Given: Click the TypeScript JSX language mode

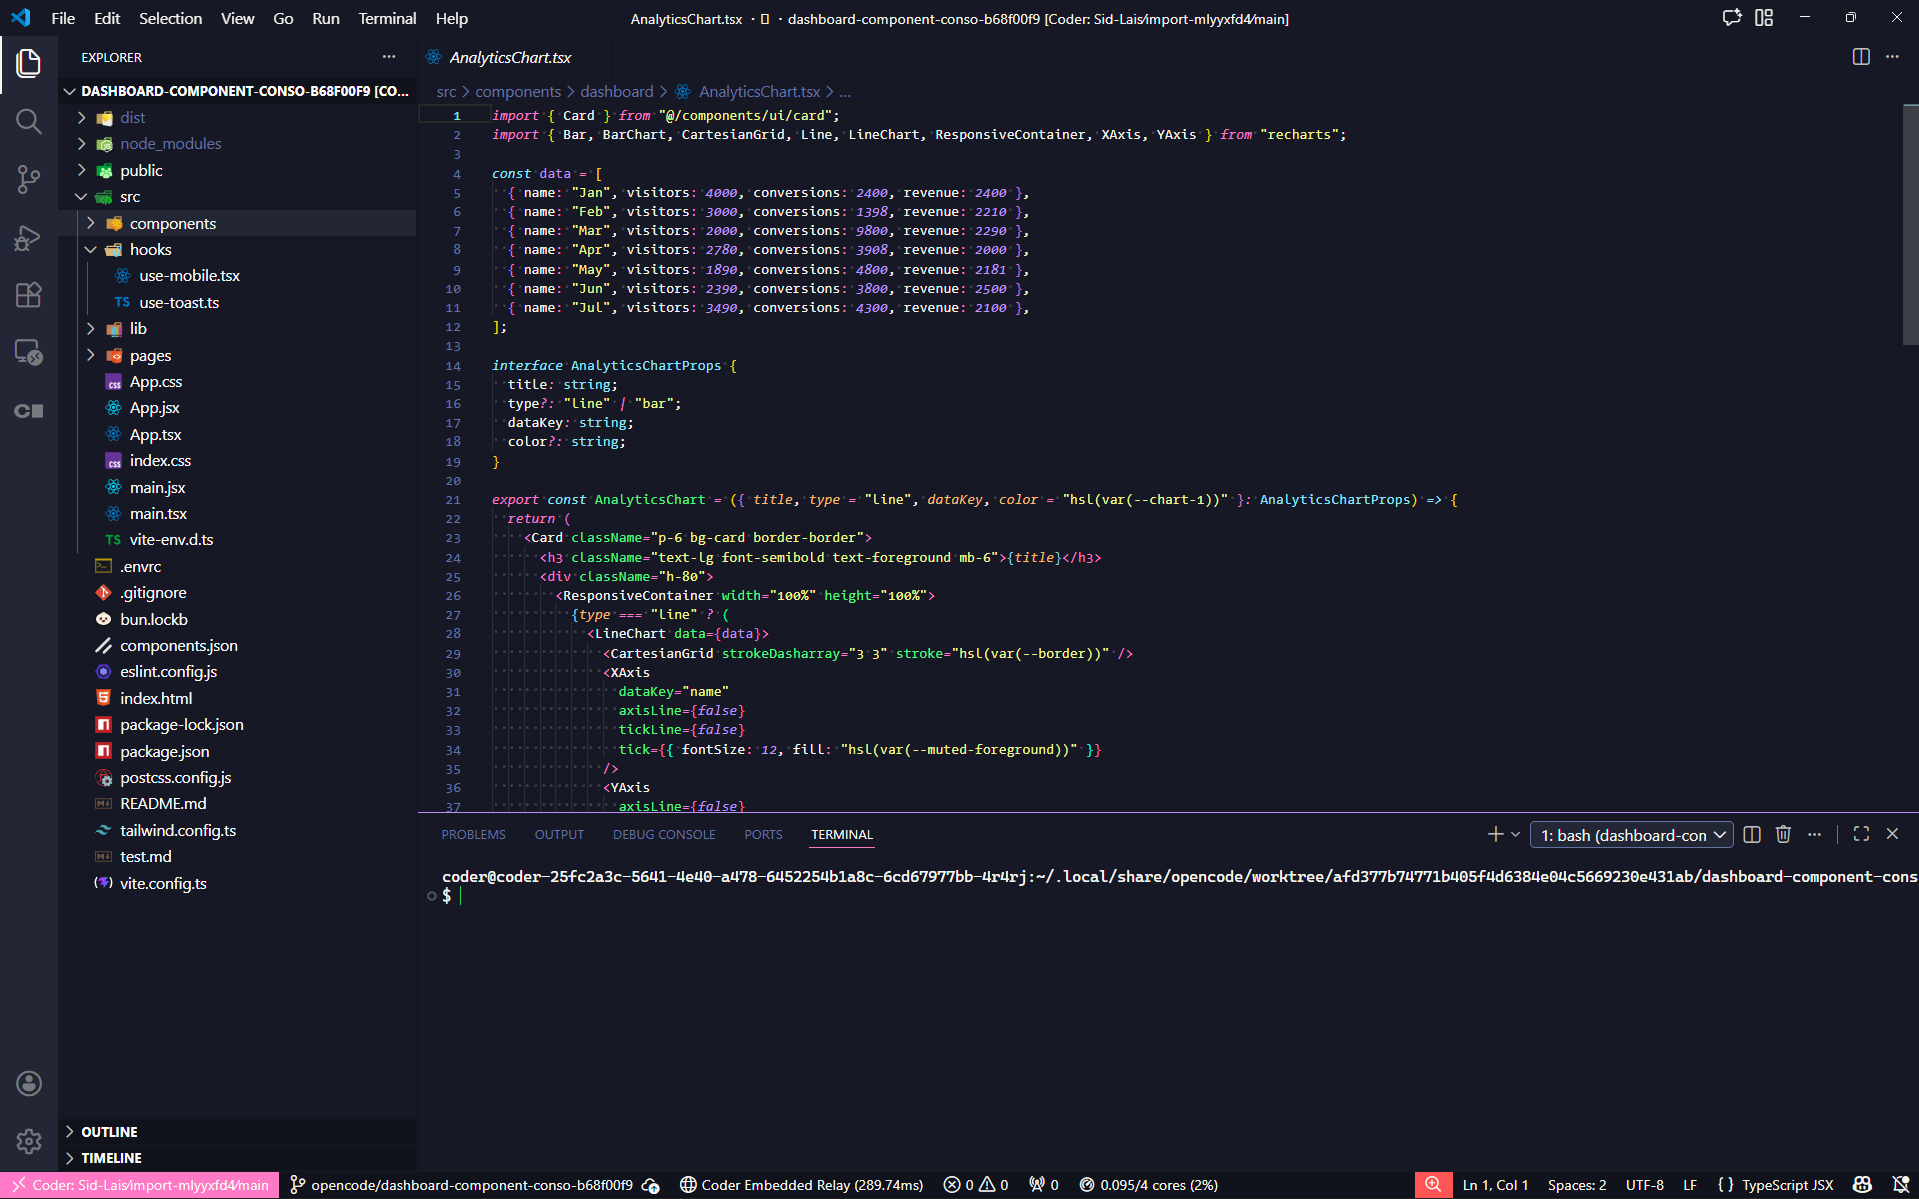Looking at the screenshot, I should [x=1786, y=1185].
